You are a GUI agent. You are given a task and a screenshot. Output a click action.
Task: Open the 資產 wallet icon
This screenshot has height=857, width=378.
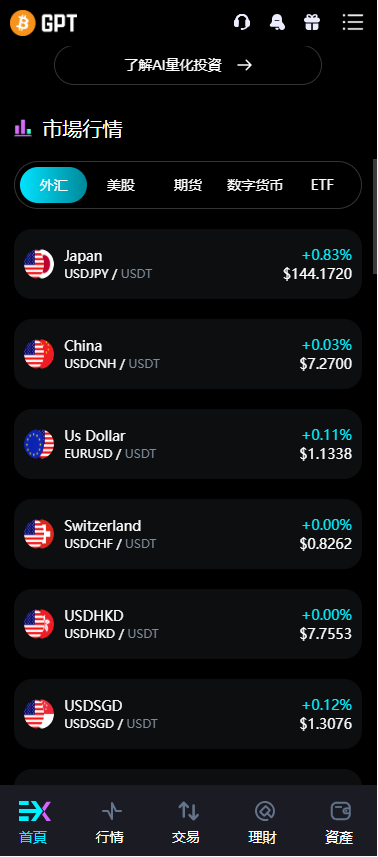click(340, 811)
